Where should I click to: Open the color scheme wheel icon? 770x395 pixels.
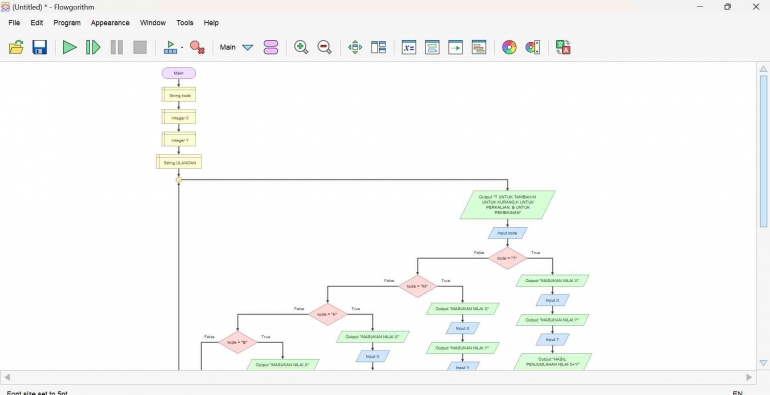[509, 47]
